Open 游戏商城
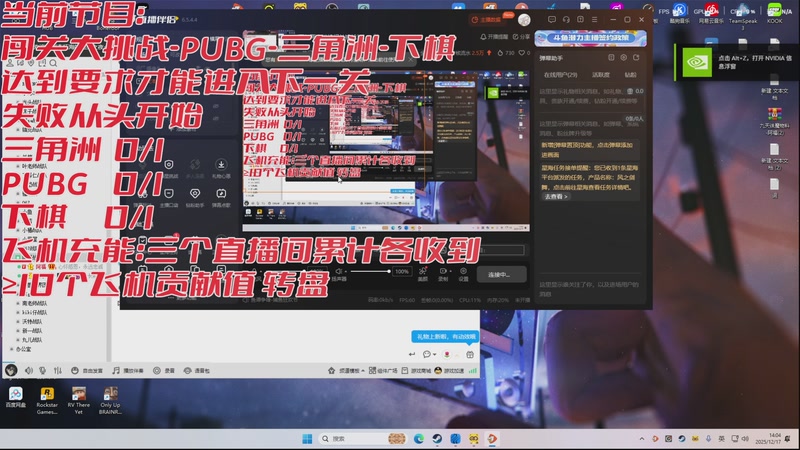800x450 pixels. pyautogui.click(x=416, y=370)
